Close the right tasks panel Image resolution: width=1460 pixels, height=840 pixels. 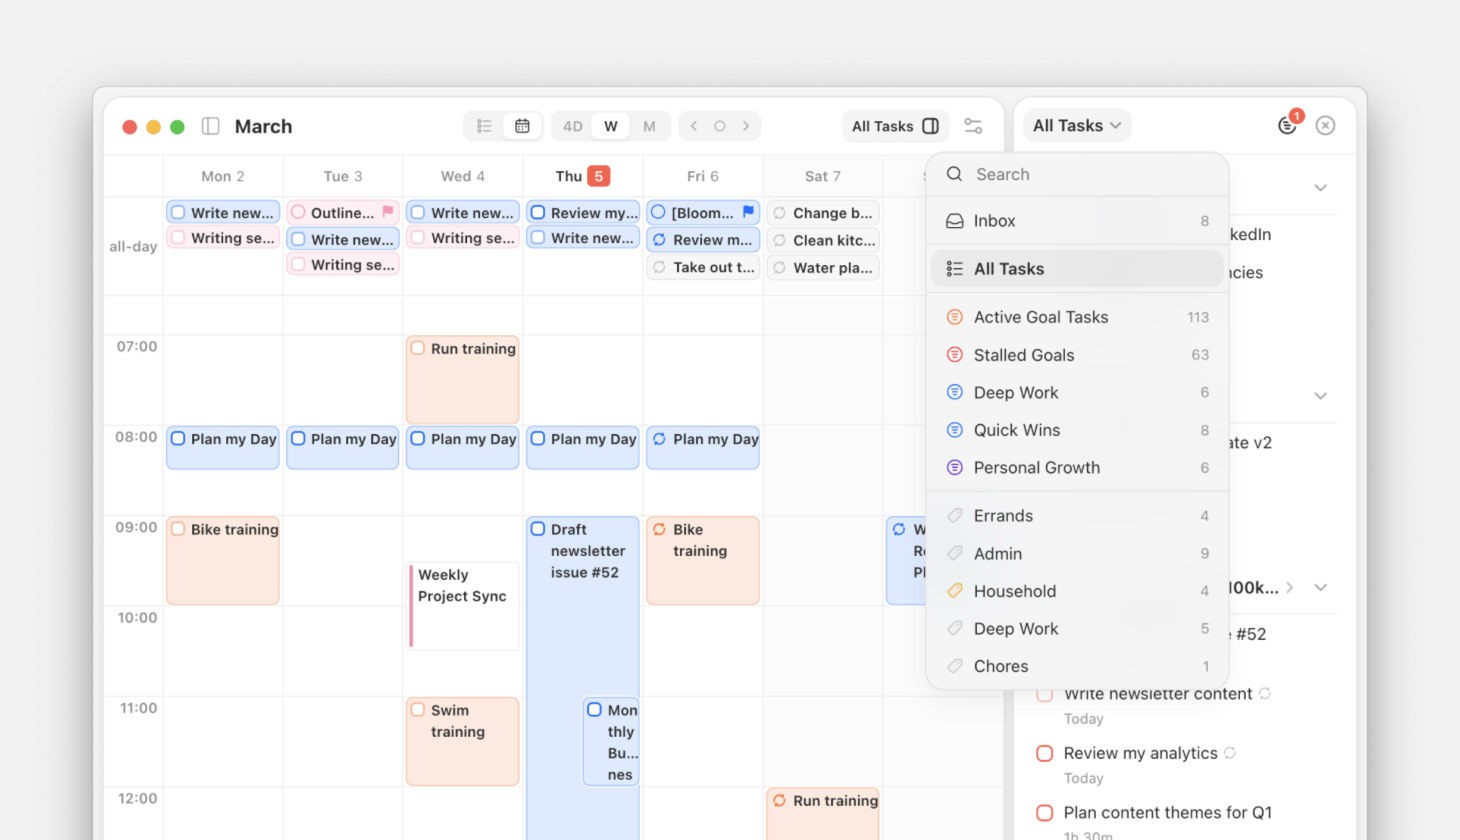tap(1325, 125)
